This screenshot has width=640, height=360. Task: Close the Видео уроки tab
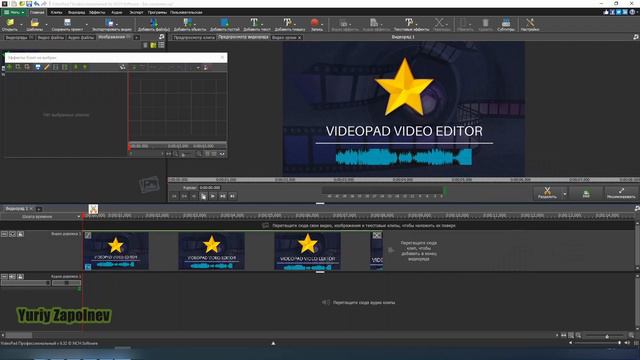click(x=299, y=38)
